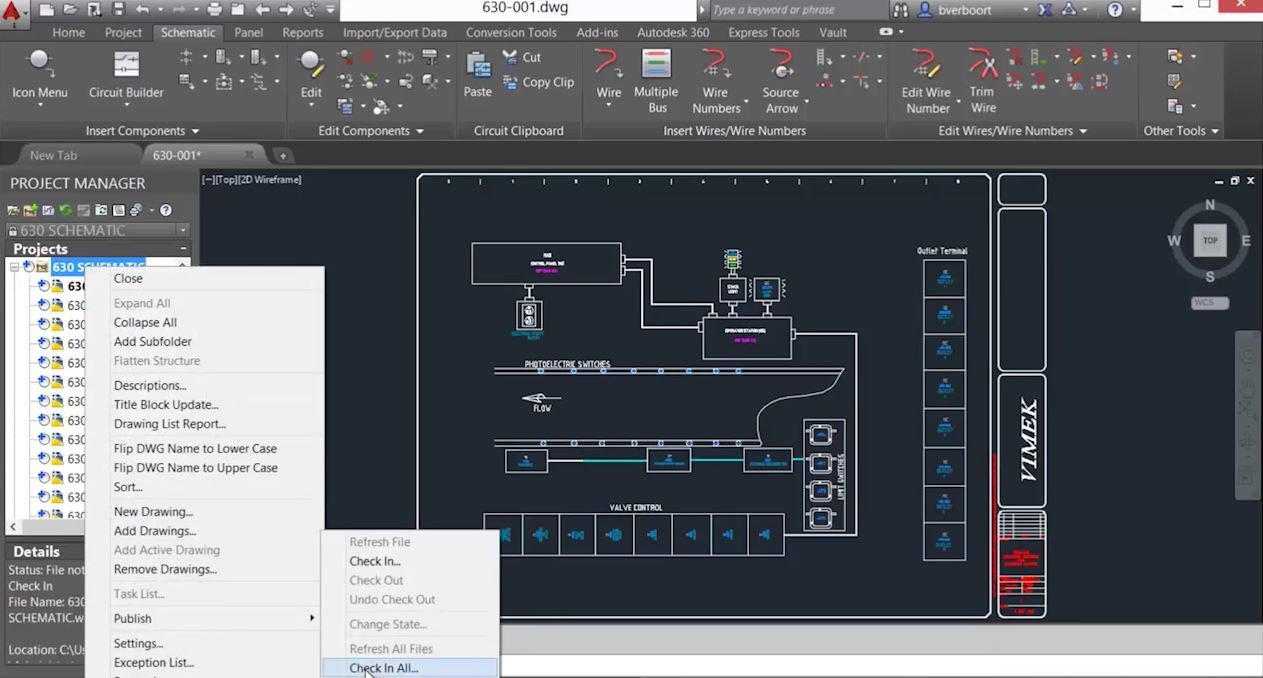This screenshot has width=1263, height=678.
Task: Select Title Block Update menu item
Action: coord(166,404)
